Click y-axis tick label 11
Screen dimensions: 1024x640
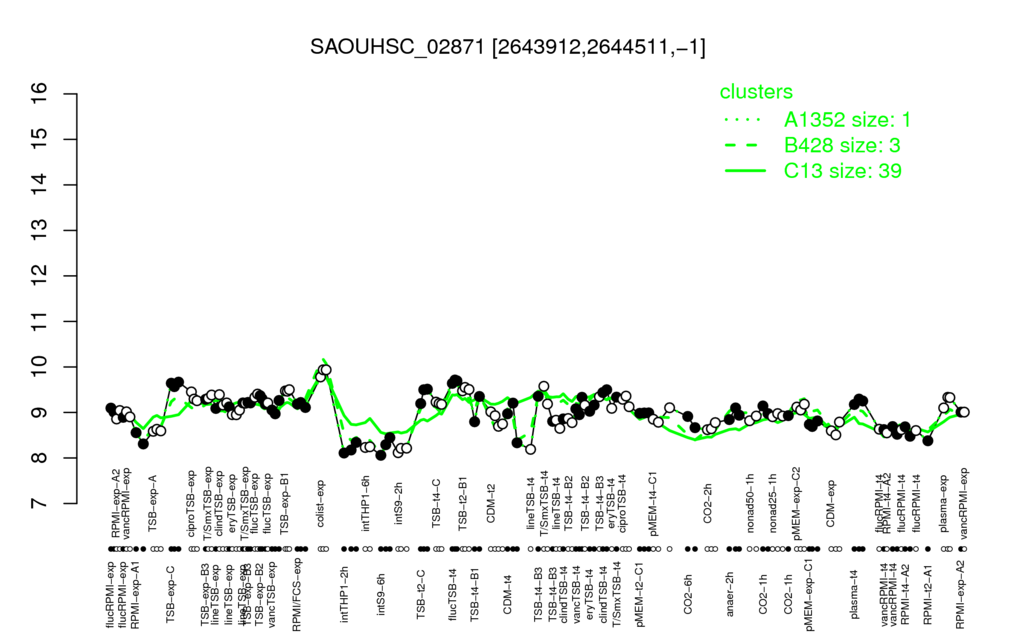[40, 321]
